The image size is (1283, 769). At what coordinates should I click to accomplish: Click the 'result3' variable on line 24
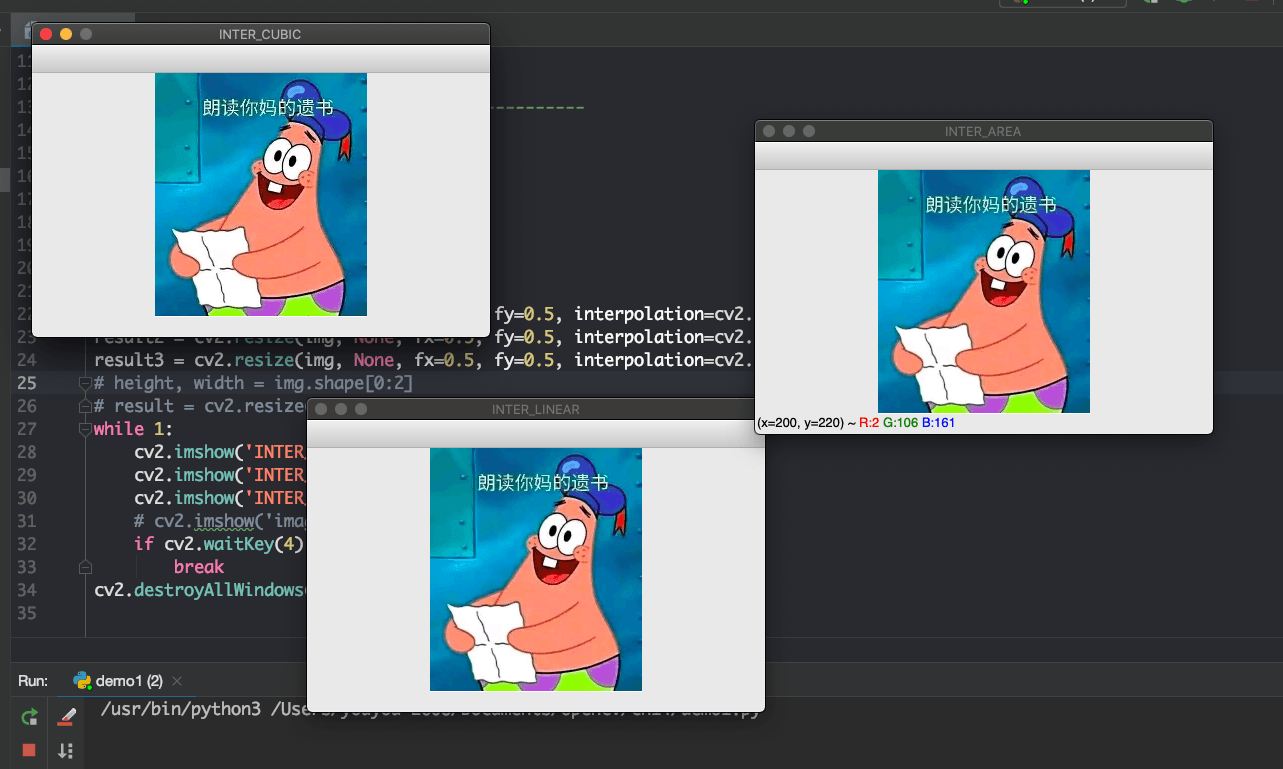(x=127, y=360)
